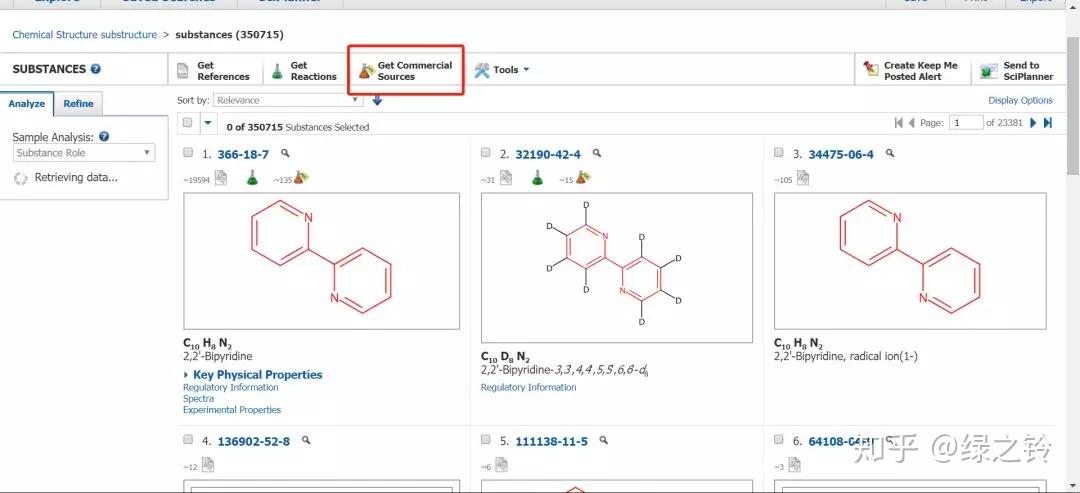1080x493 pixels.
Task: Go to previous page icon
Action: [x=911, y=123]
